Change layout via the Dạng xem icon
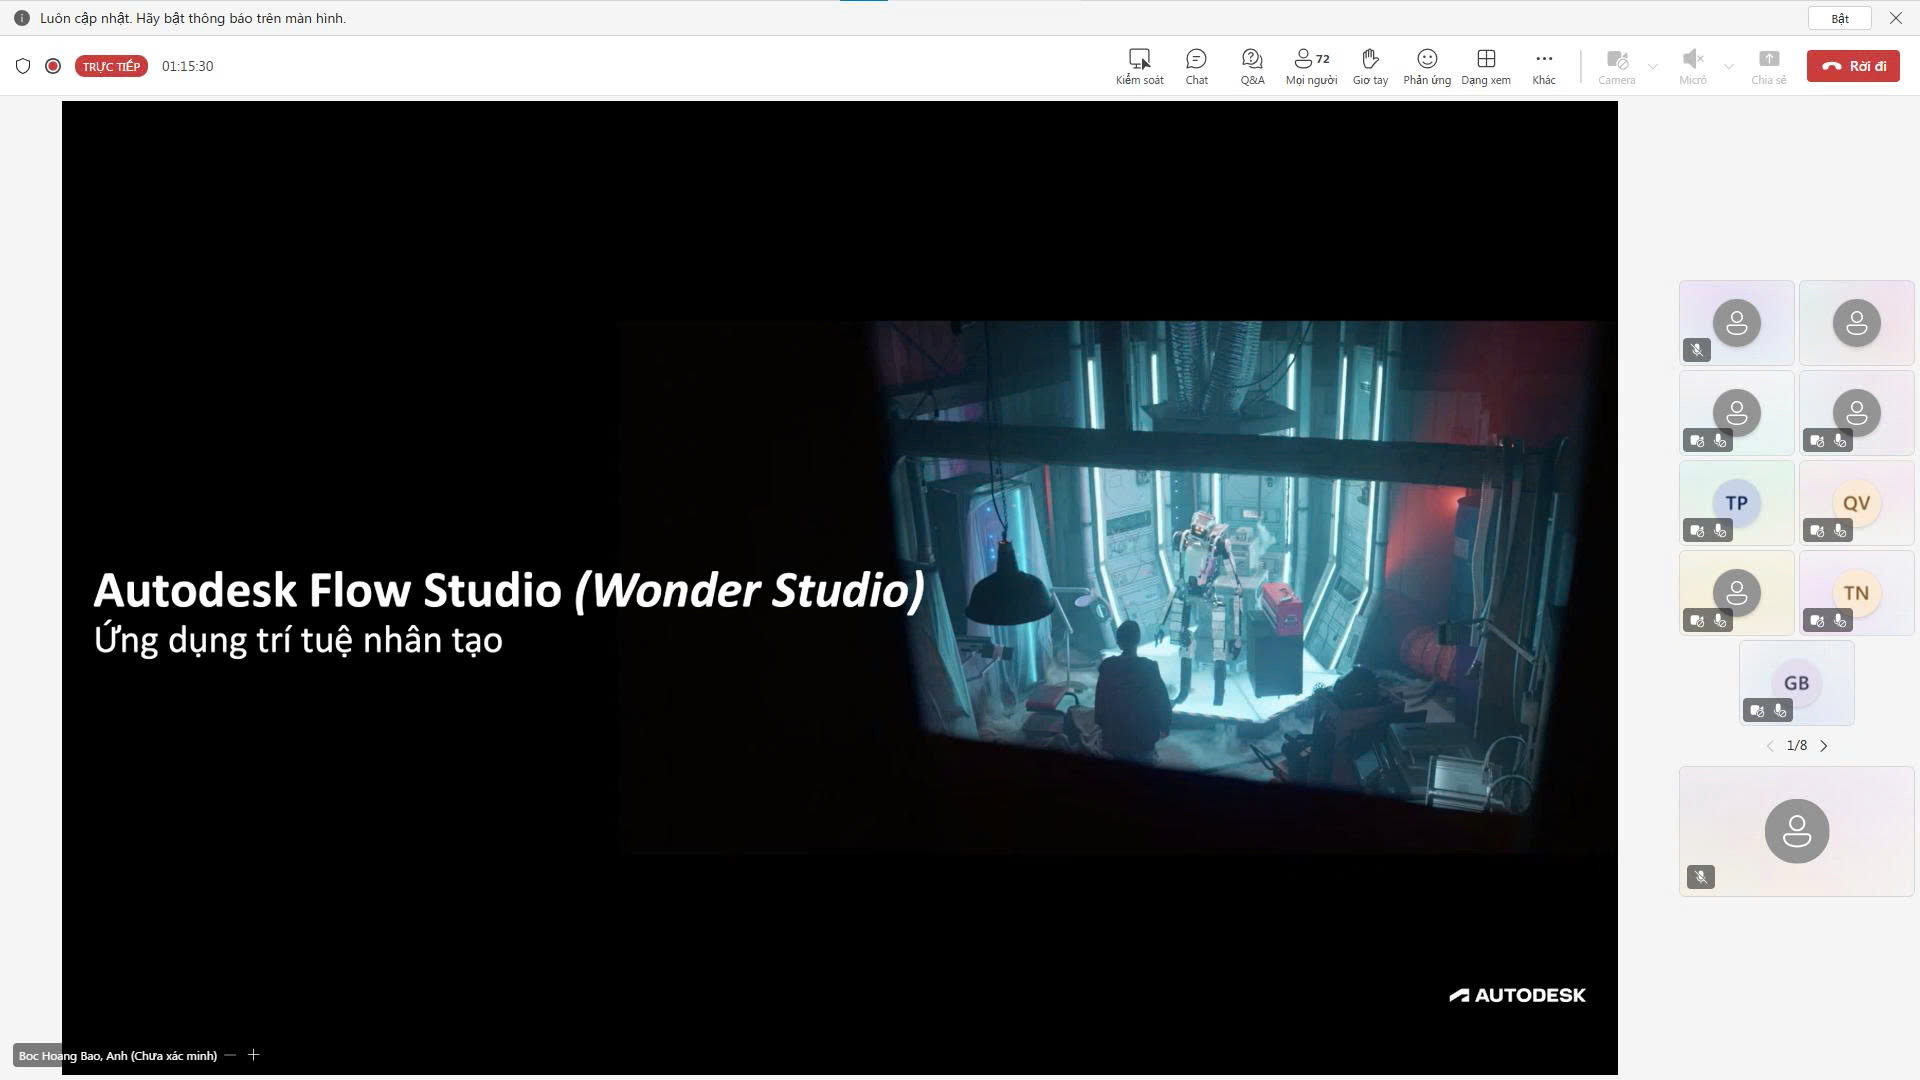Viewport: 1920px width, 1080px height. click(1485, 66)
